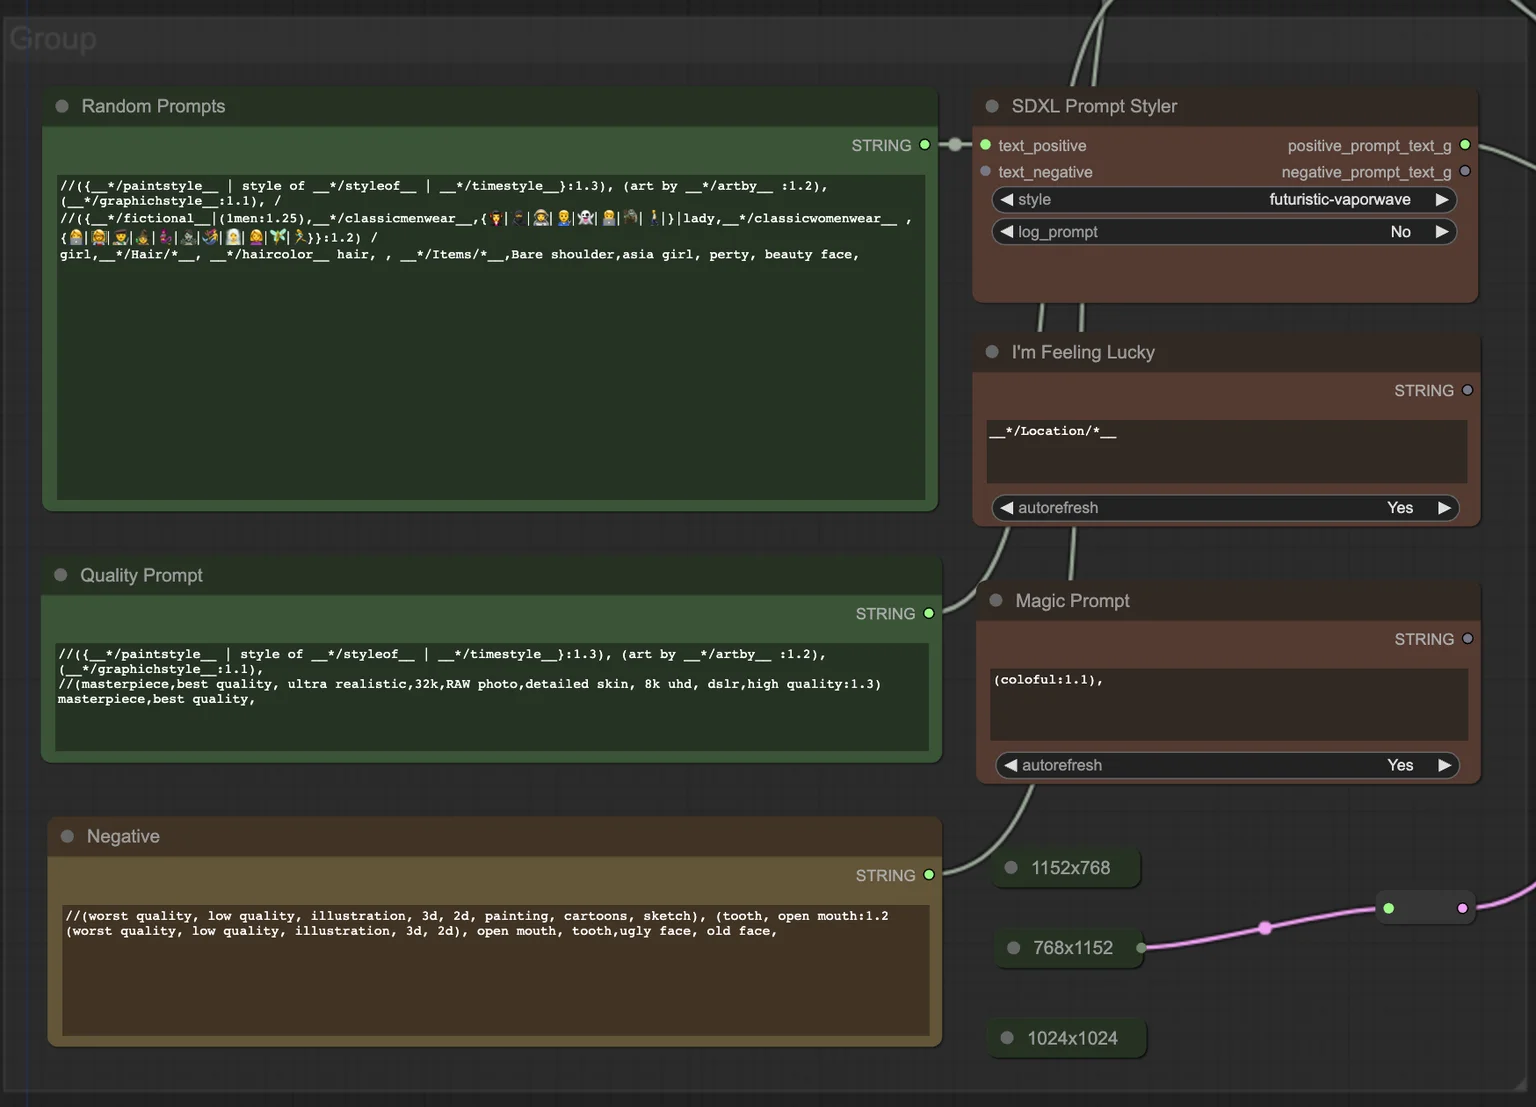Open Magic Prompt autorefresh Yes value
The height and width of the screenshot is (1107, 1536).
[1400, 765]
